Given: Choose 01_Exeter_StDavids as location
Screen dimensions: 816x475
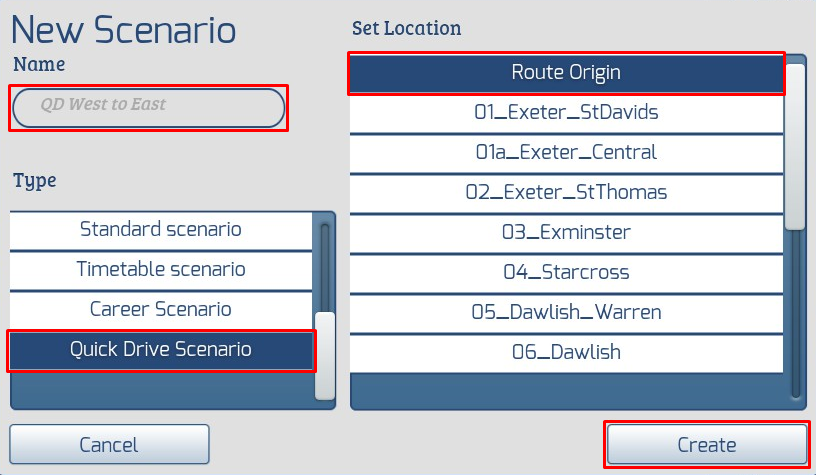Looking at the screenshot, I should (565, 113).
